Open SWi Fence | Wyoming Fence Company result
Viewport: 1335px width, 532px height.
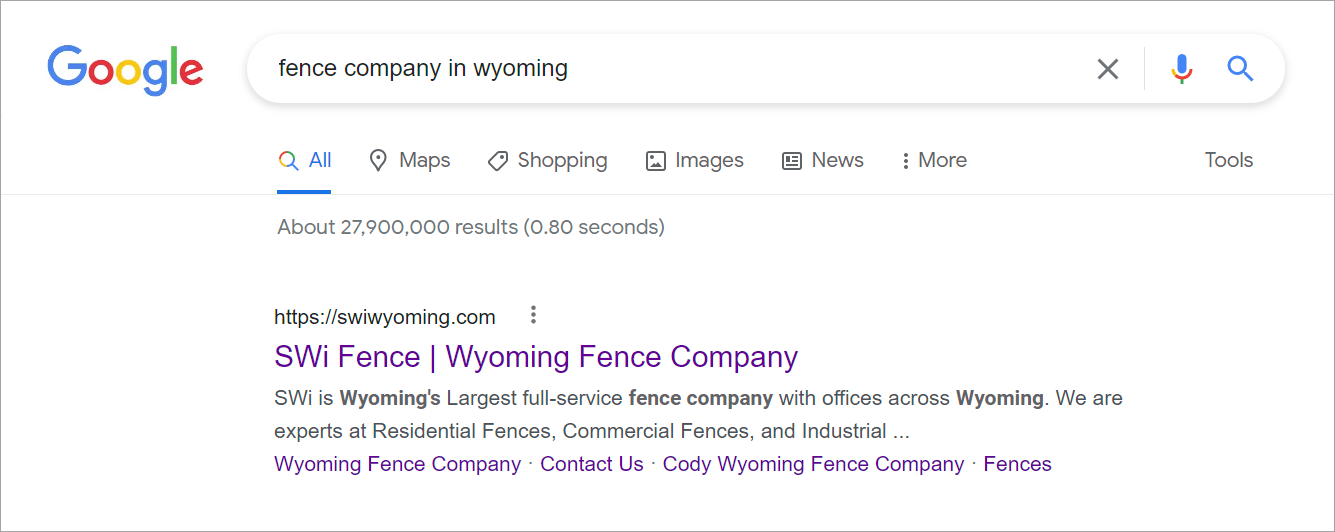[x=535, y=357]
